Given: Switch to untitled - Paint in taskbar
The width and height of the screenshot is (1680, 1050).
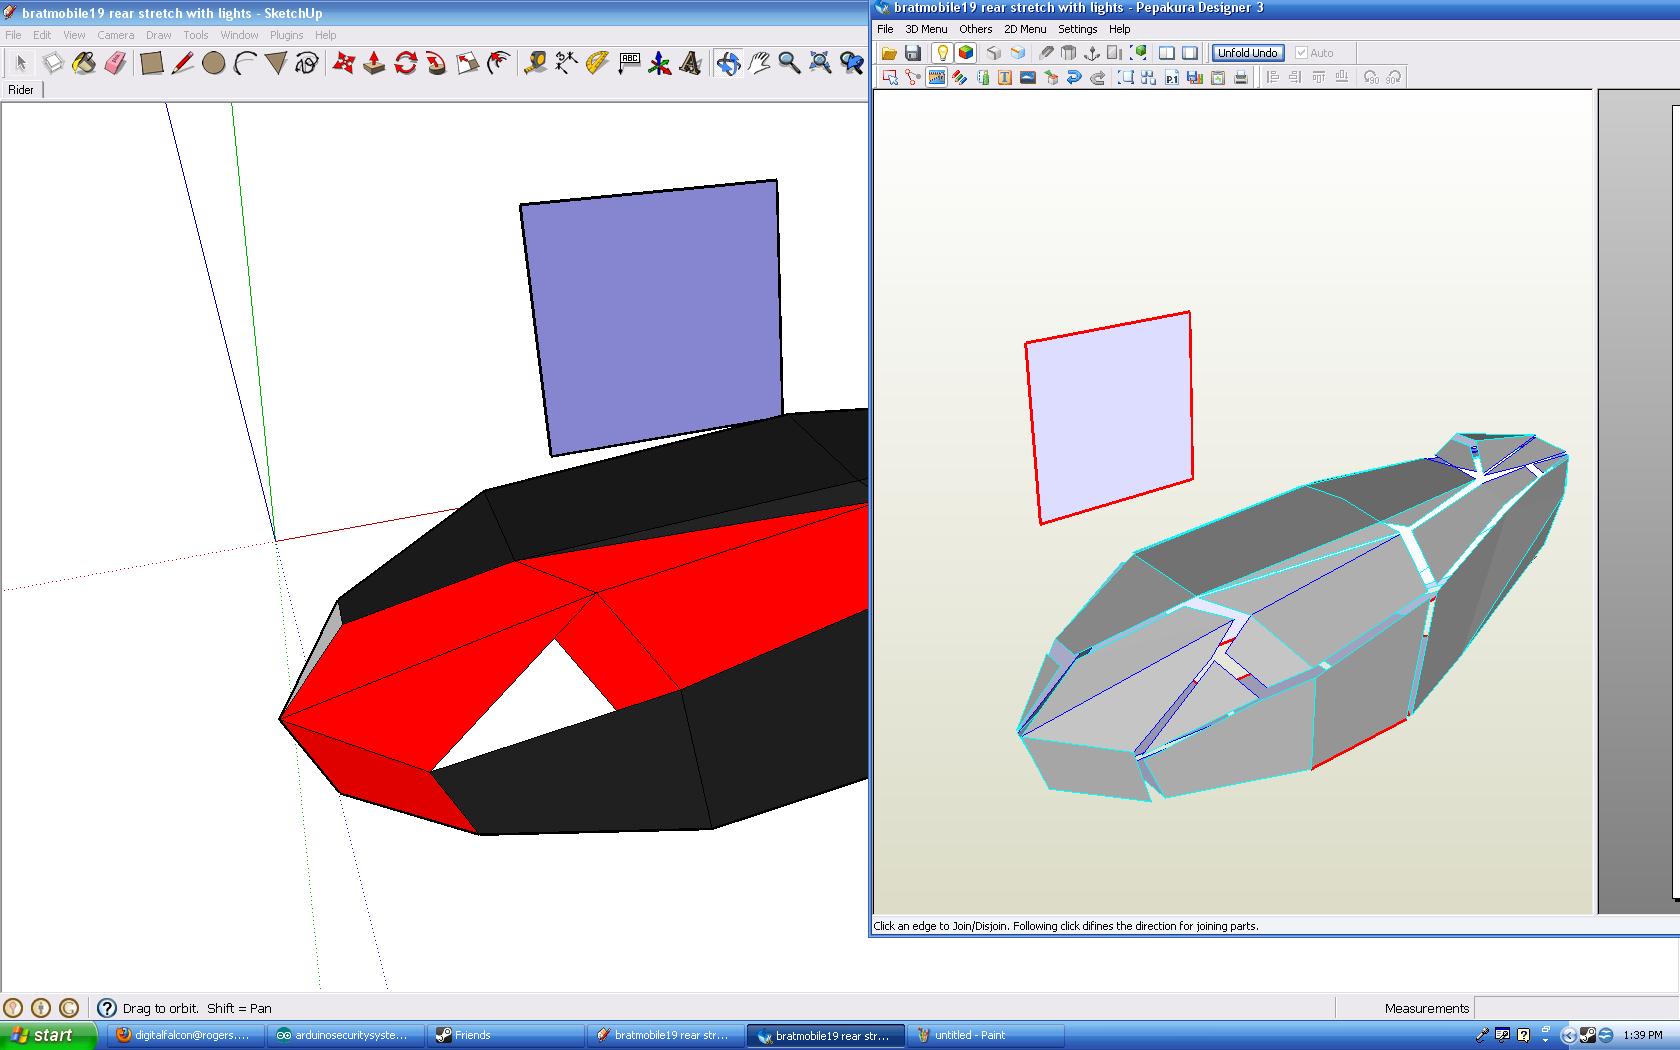Looking at the screenshot, I should coord(984,1035).
